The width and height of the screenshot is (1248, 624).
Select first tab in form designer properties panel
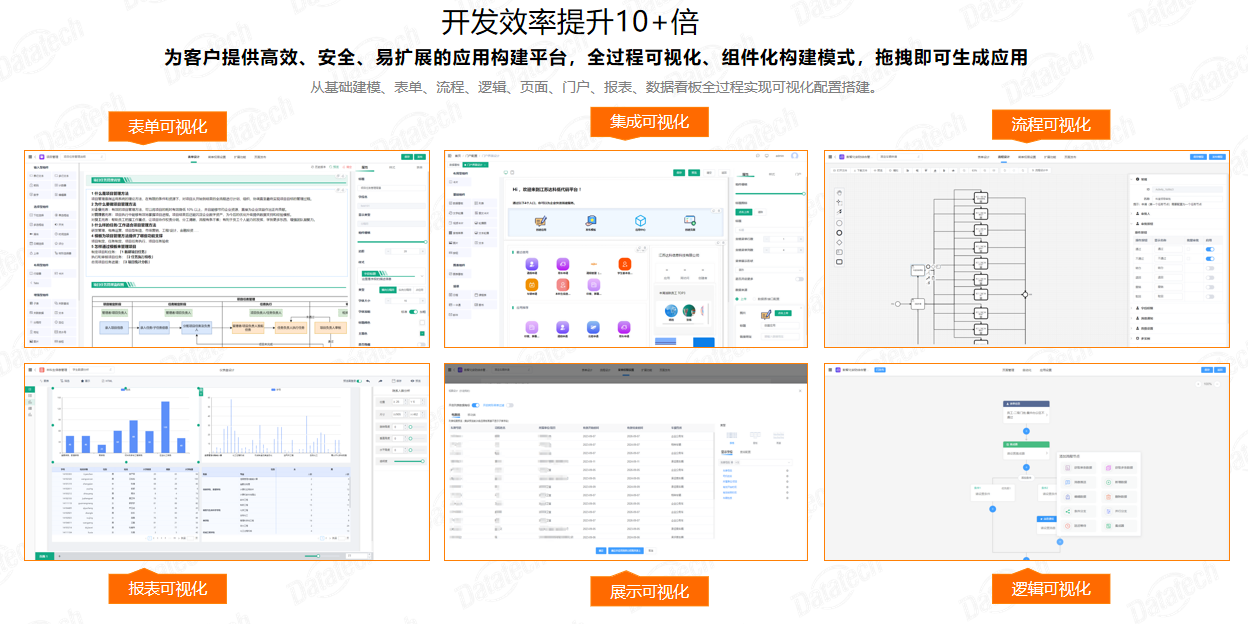364,167
